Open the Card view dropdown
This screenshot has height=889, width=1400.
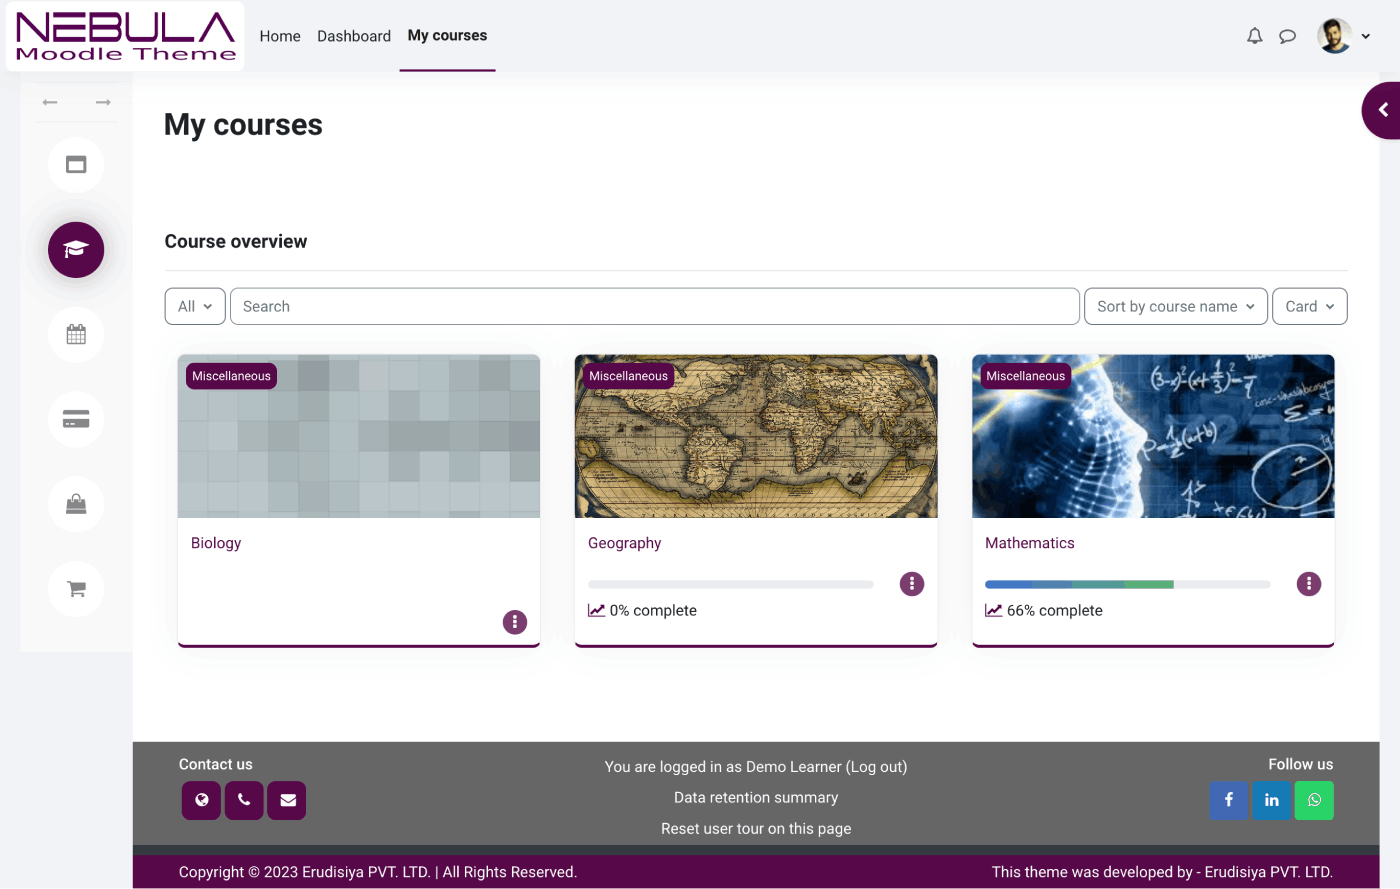coord(1309,307)
